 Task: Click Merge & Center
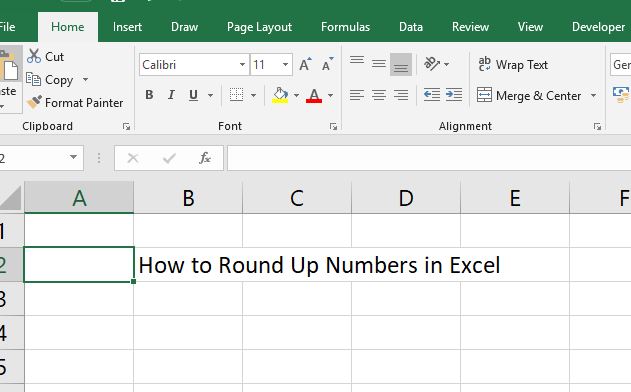click(529, 96)
